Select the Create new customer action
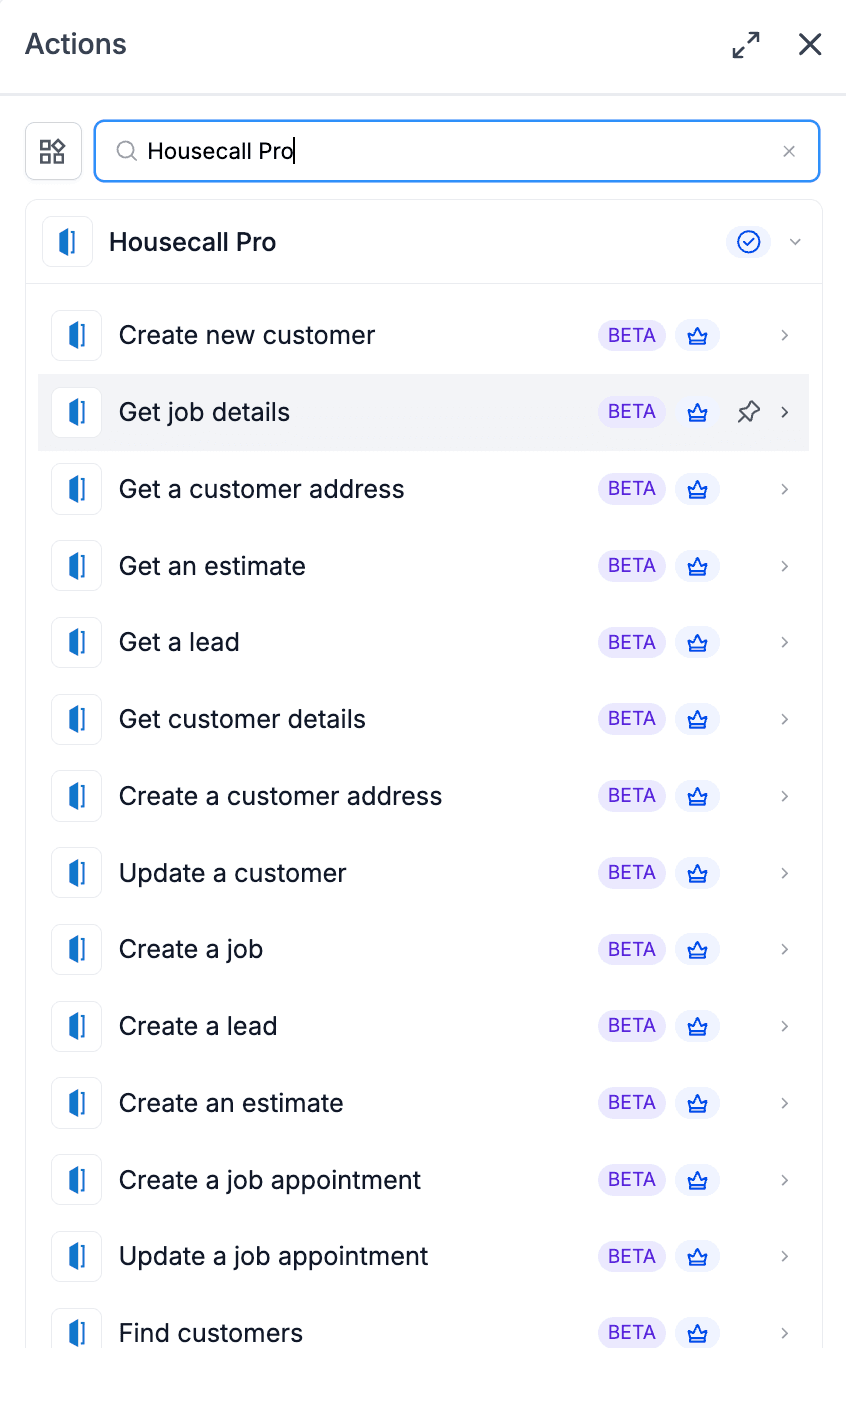The image size is (846, 1410). tap(423, 335)
